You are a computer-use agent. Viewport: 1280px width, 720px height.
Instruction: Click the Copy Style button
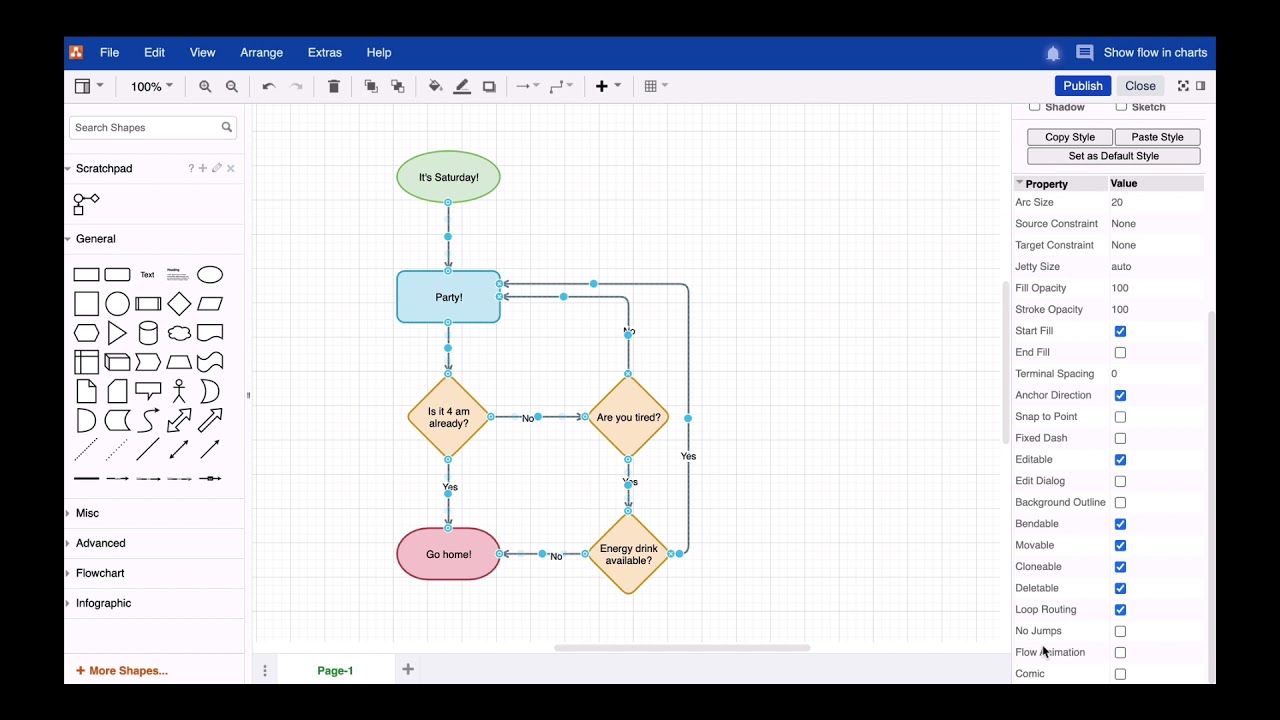tap(1070, 137)
